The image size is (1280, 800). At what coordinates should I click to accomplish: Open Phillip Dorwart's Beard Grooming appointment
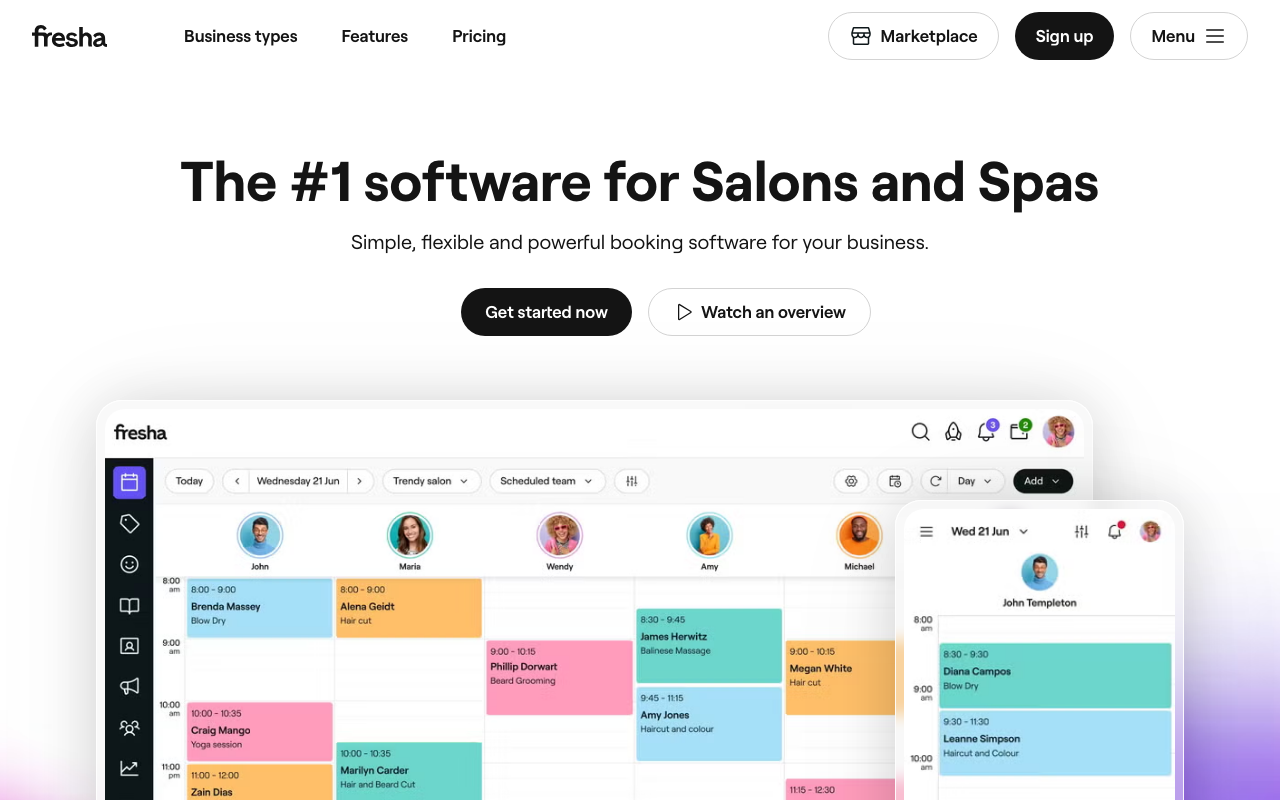click(x=559, y=678)
